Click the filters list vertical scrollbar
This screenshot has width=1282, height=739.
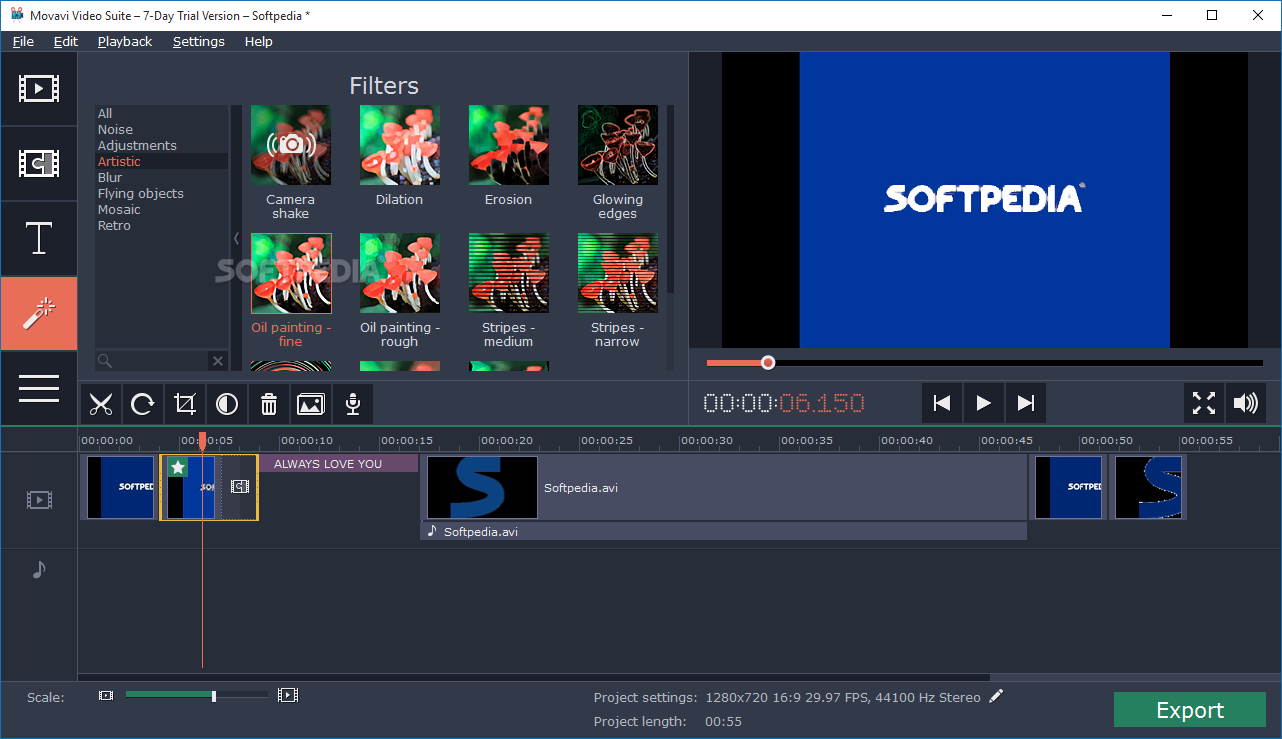point(670,198)
